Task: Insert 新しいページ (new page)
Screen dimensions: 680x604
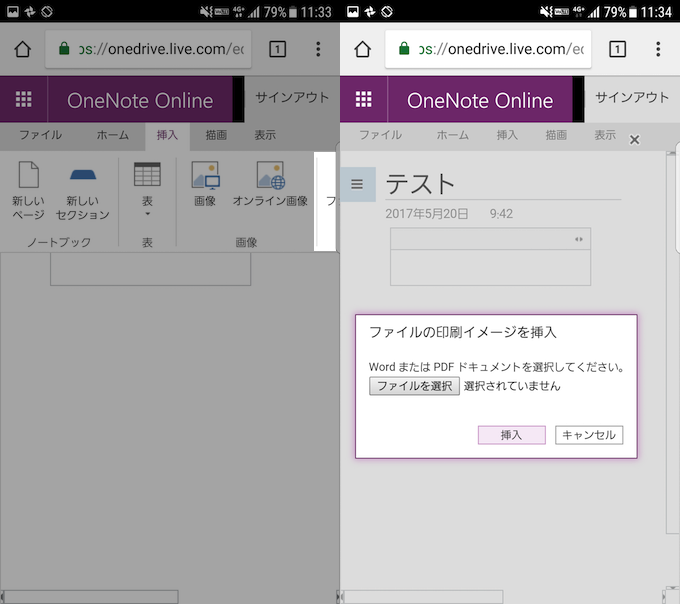Action: point(28,190)
